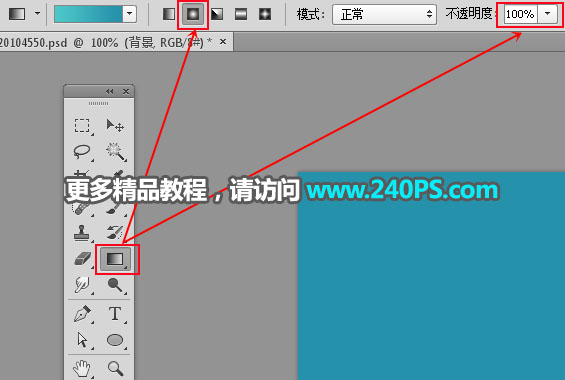565x380 pixels.
Task: Select the Path Selection tool
Action: (82, 340)
